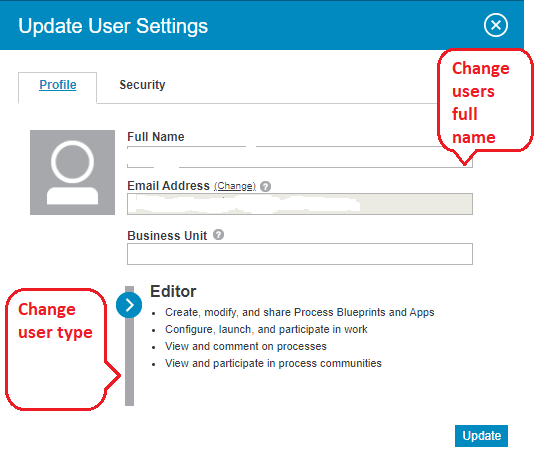Click the red 'Change users full name' callout
Viewport: 539px width, 455px height.
(485, 103)
